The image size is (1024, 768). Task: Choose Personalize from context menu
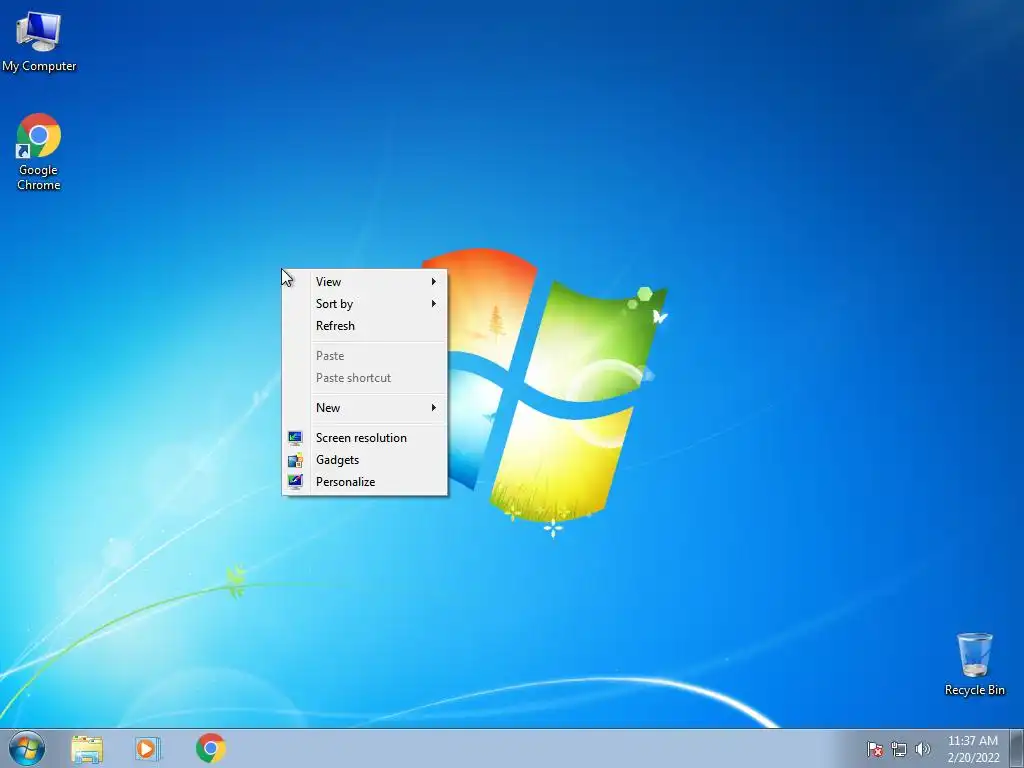(364, 482)
